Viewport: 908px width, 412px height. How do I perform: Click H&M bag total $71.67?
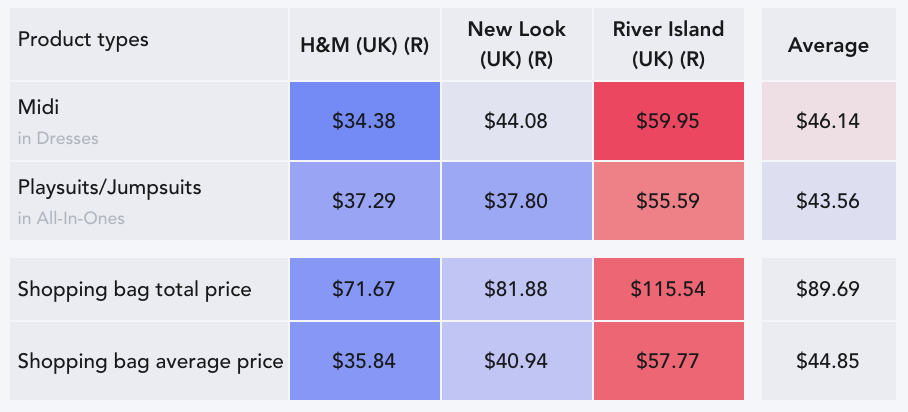click(x=365, y=289)
